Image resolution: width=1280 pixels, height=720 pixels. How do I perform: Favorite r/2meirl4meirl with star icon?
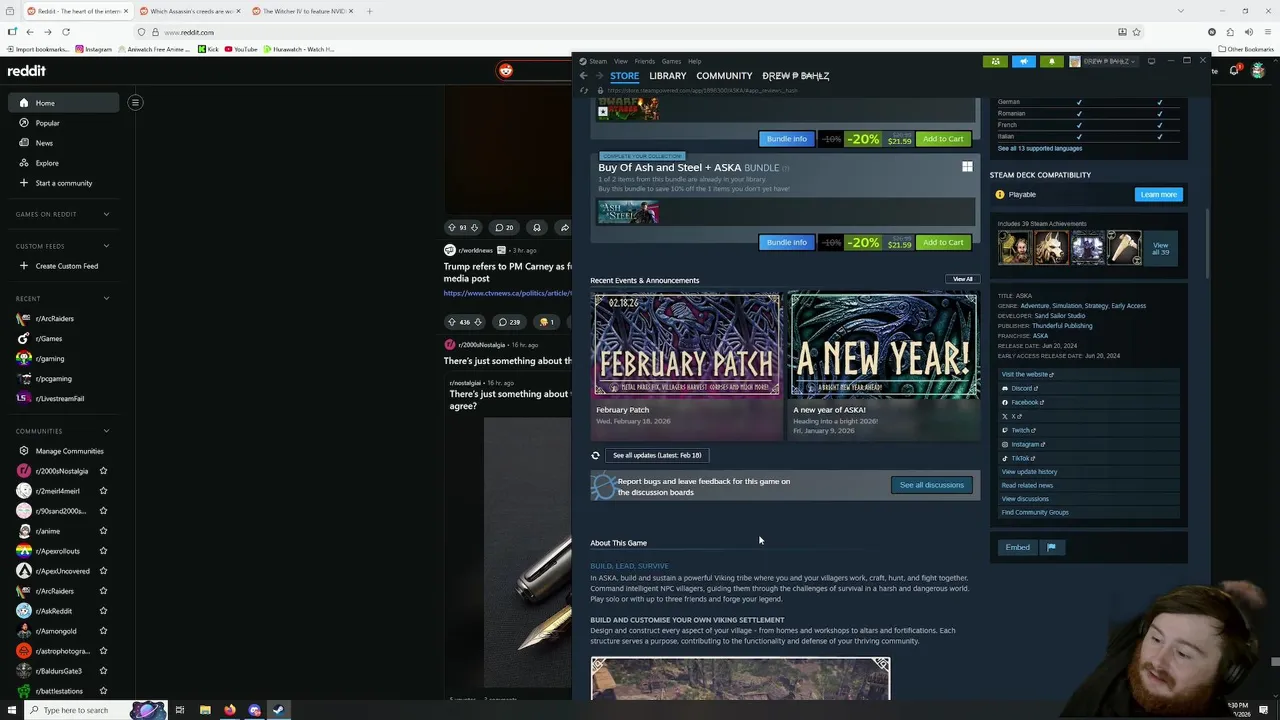click(103, 491)
